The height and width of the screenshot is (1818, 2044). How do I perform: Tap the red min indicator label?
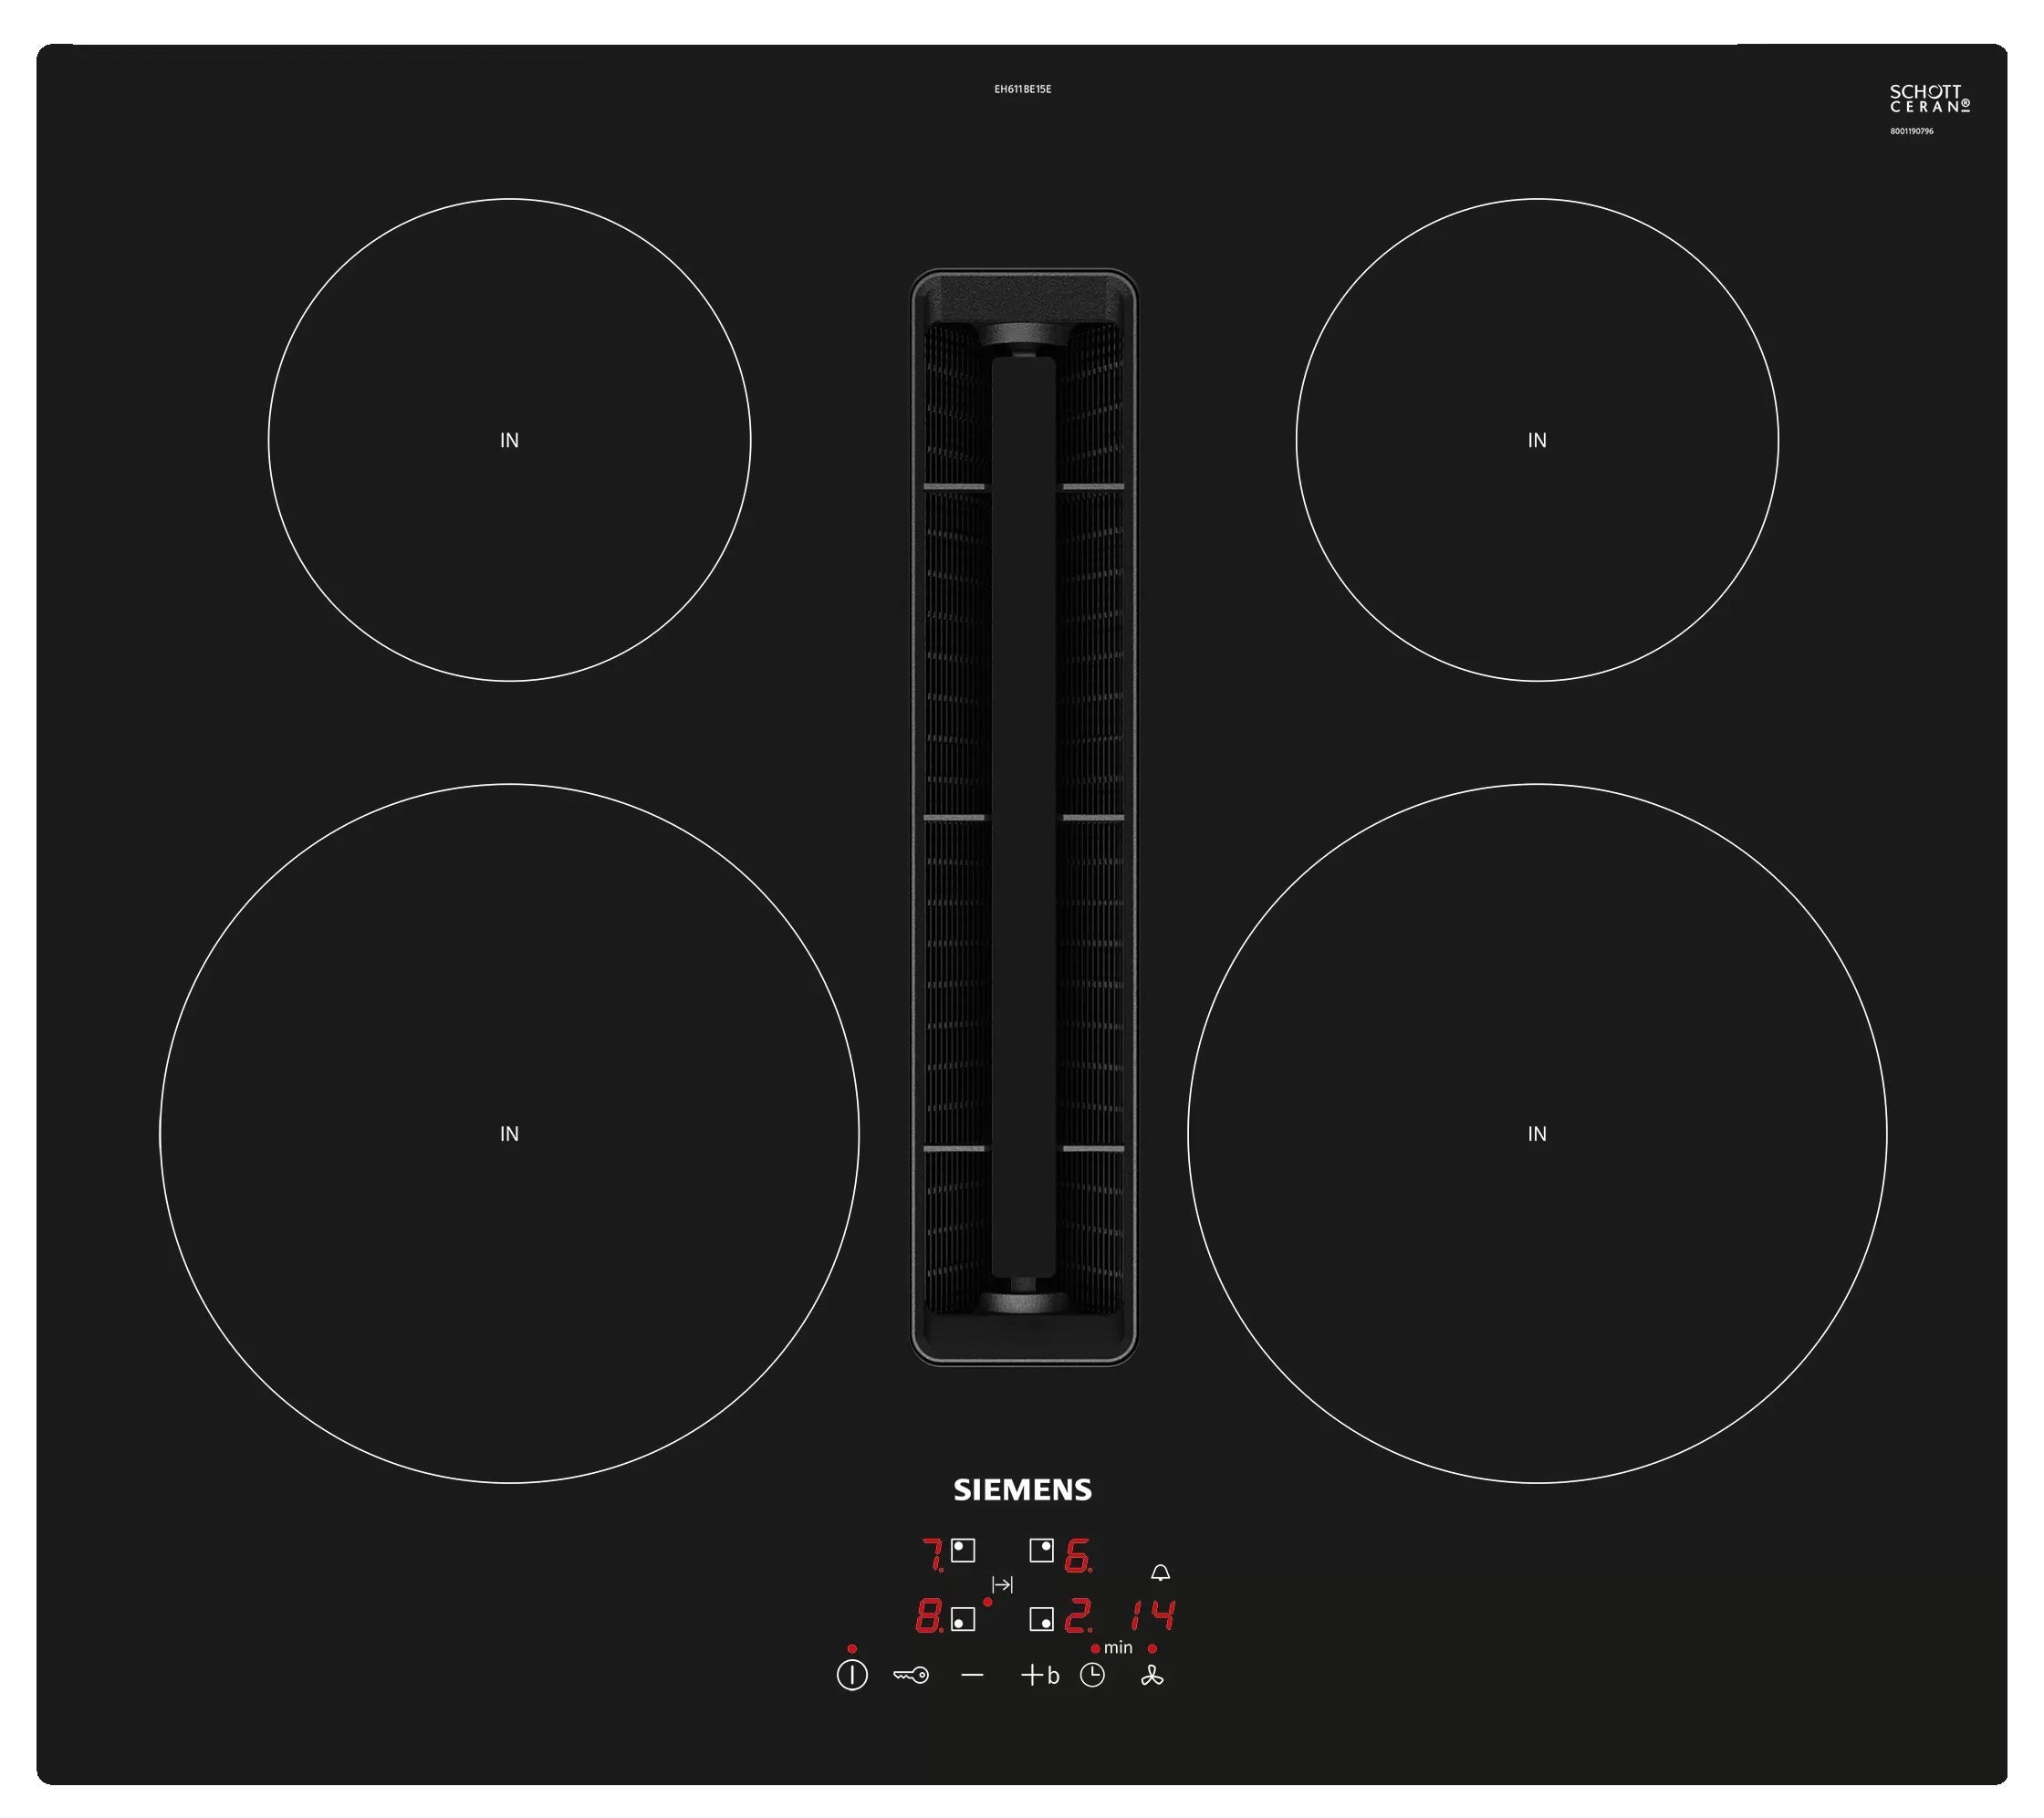pos(1118,1650)
